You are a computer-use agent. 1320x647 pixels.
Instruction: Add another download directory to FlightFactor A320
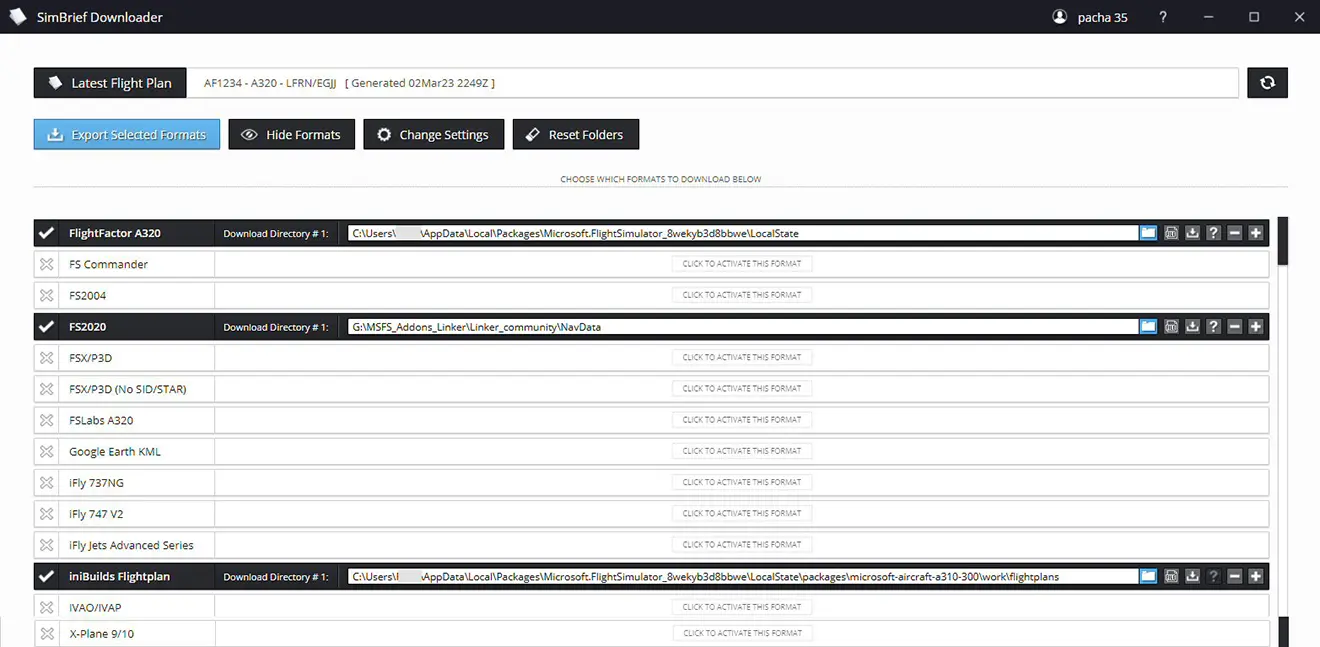tap(1256, 233)
